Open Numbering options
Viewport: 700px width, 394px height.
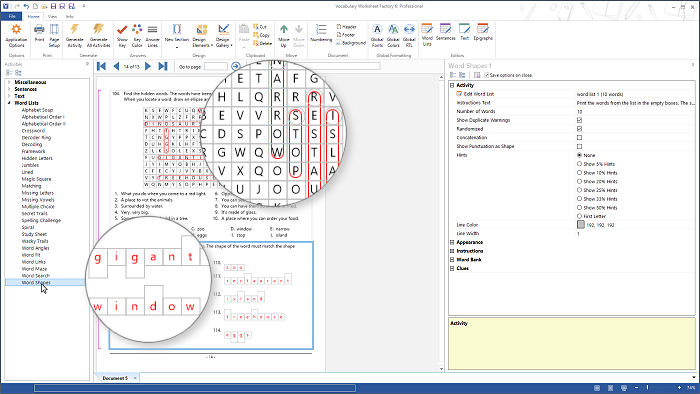tap(321, 34)
